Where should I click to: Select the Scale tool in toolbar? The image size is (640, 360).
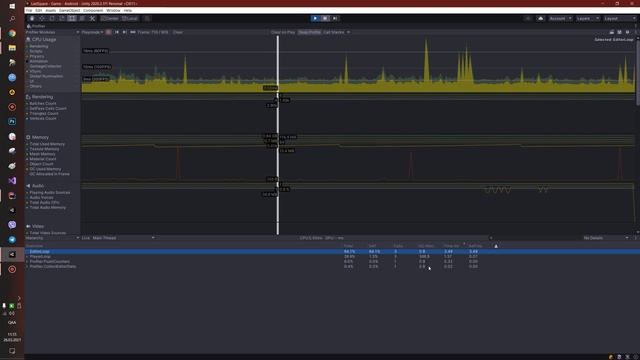[x=62, y=18]
